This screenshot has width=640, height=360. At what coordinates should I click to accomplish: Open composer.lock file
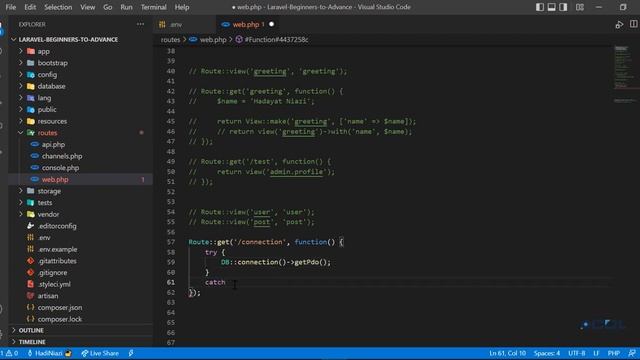[60, 319]
